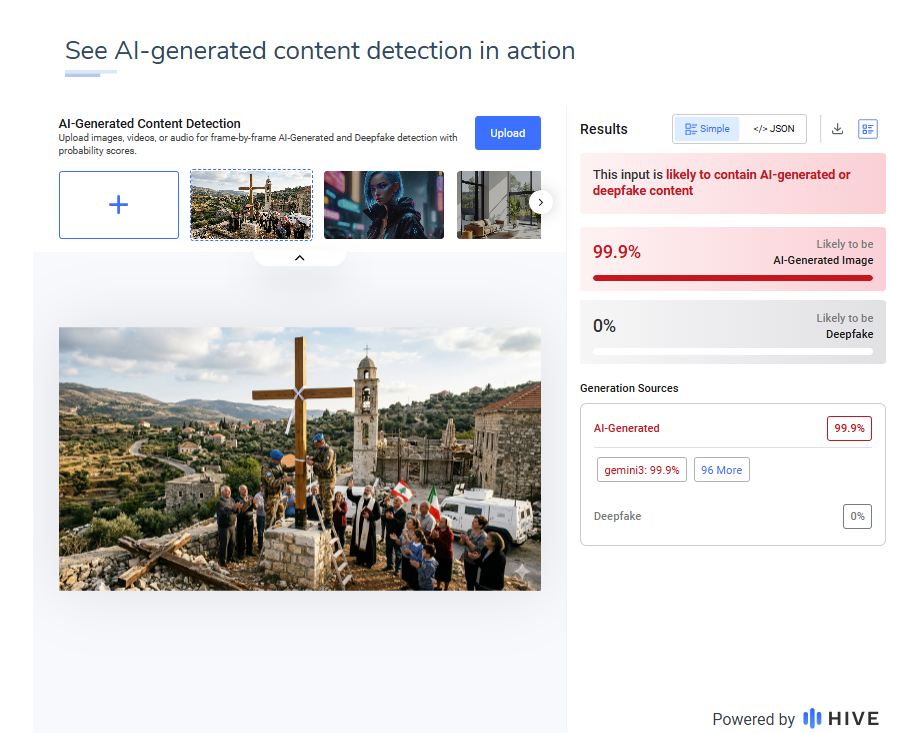Choose the cyberpunk woman sample thumbnail
The width and height of the screenshot is (917, 733).
[x=384, y=205]
